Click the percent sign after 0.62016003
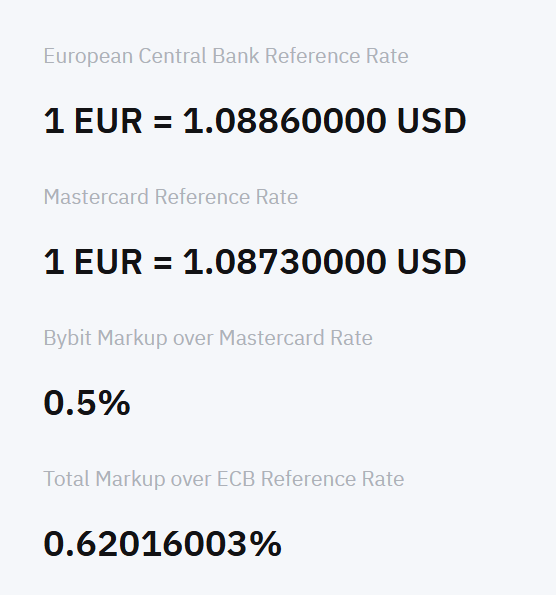 (266, 544)
